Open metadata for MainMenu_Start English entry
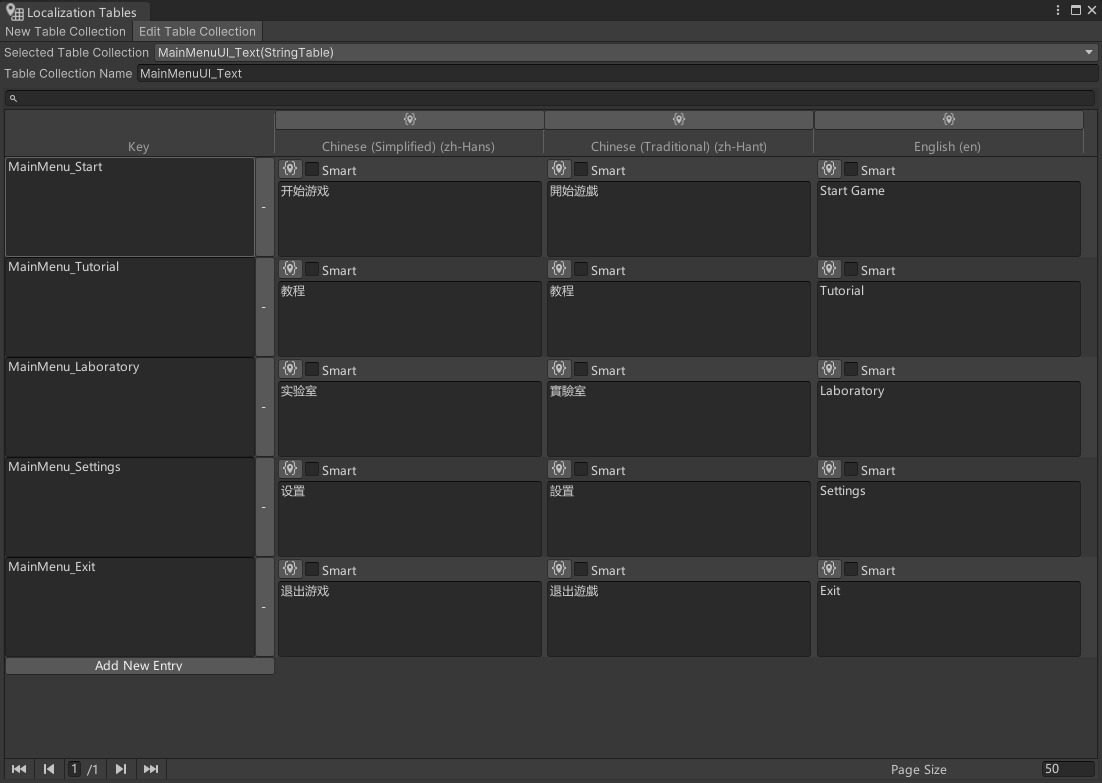This screenshot has width=1102, height=783. [x=829, y=169]
